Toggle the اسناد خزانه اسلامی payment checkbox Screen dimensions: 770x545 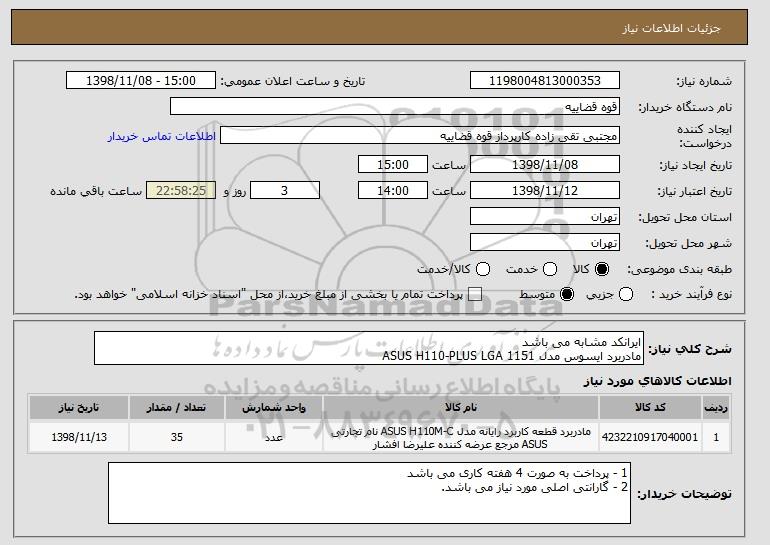click(475, 294)
